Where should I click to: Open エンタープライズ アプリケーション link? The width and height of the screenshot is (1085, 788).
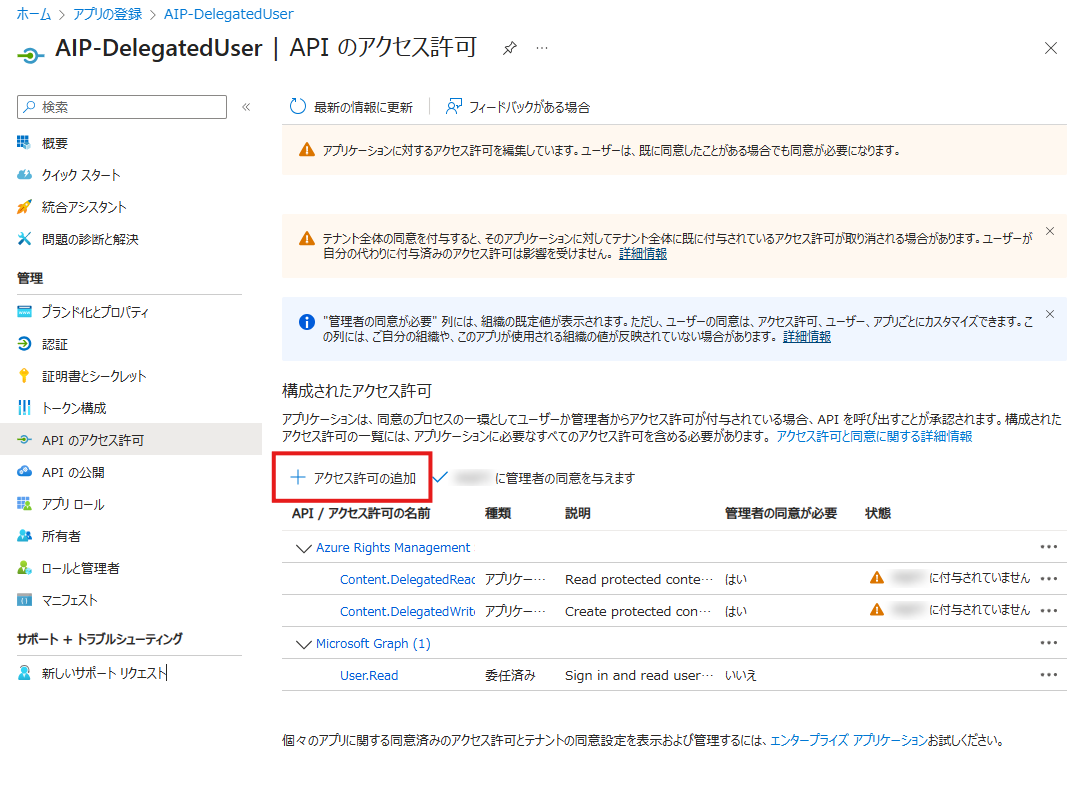coord(849,740)
